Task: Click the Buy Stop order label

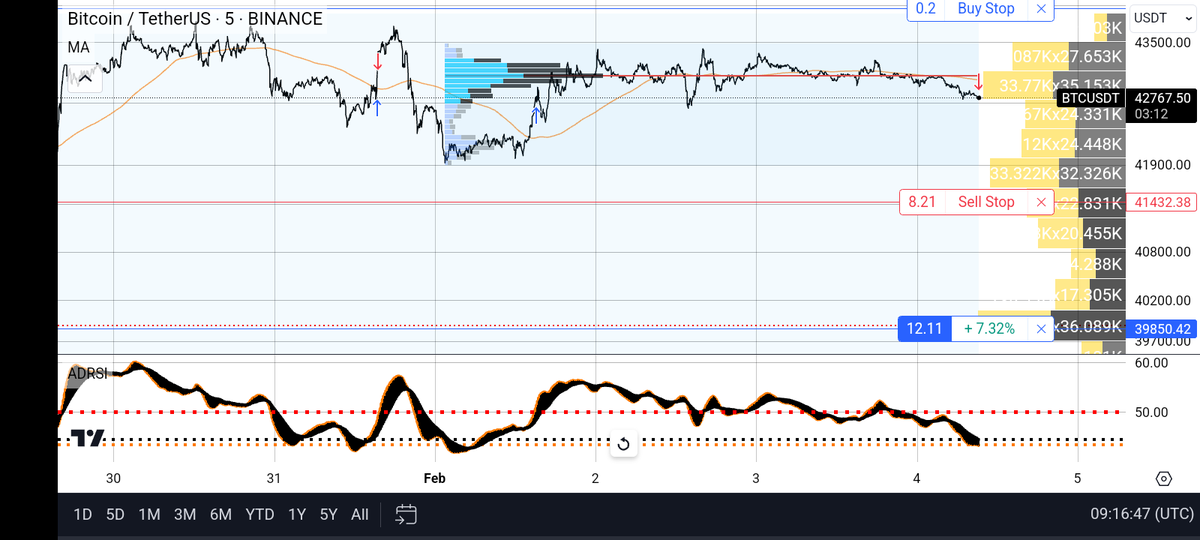Action: click(x=986, y=9)
